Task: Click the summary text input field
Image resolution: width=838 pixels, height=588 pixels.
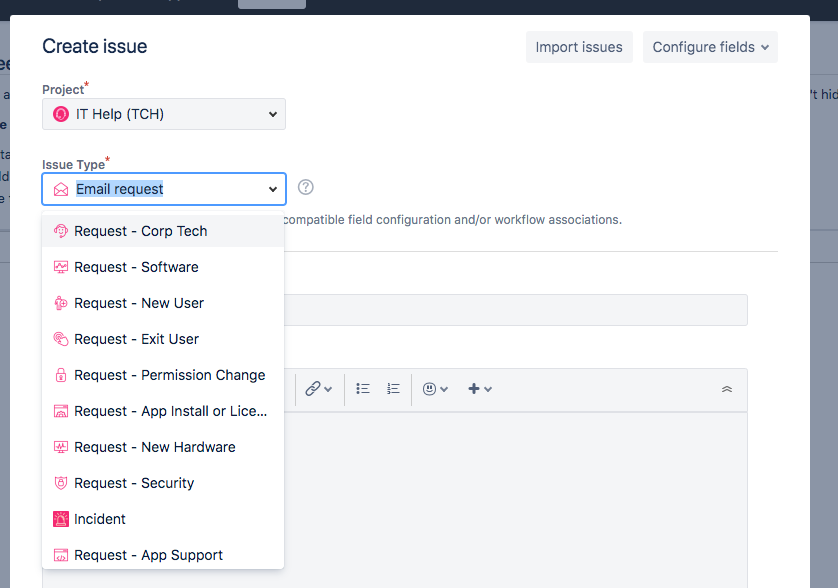Action: click(516, 310)
